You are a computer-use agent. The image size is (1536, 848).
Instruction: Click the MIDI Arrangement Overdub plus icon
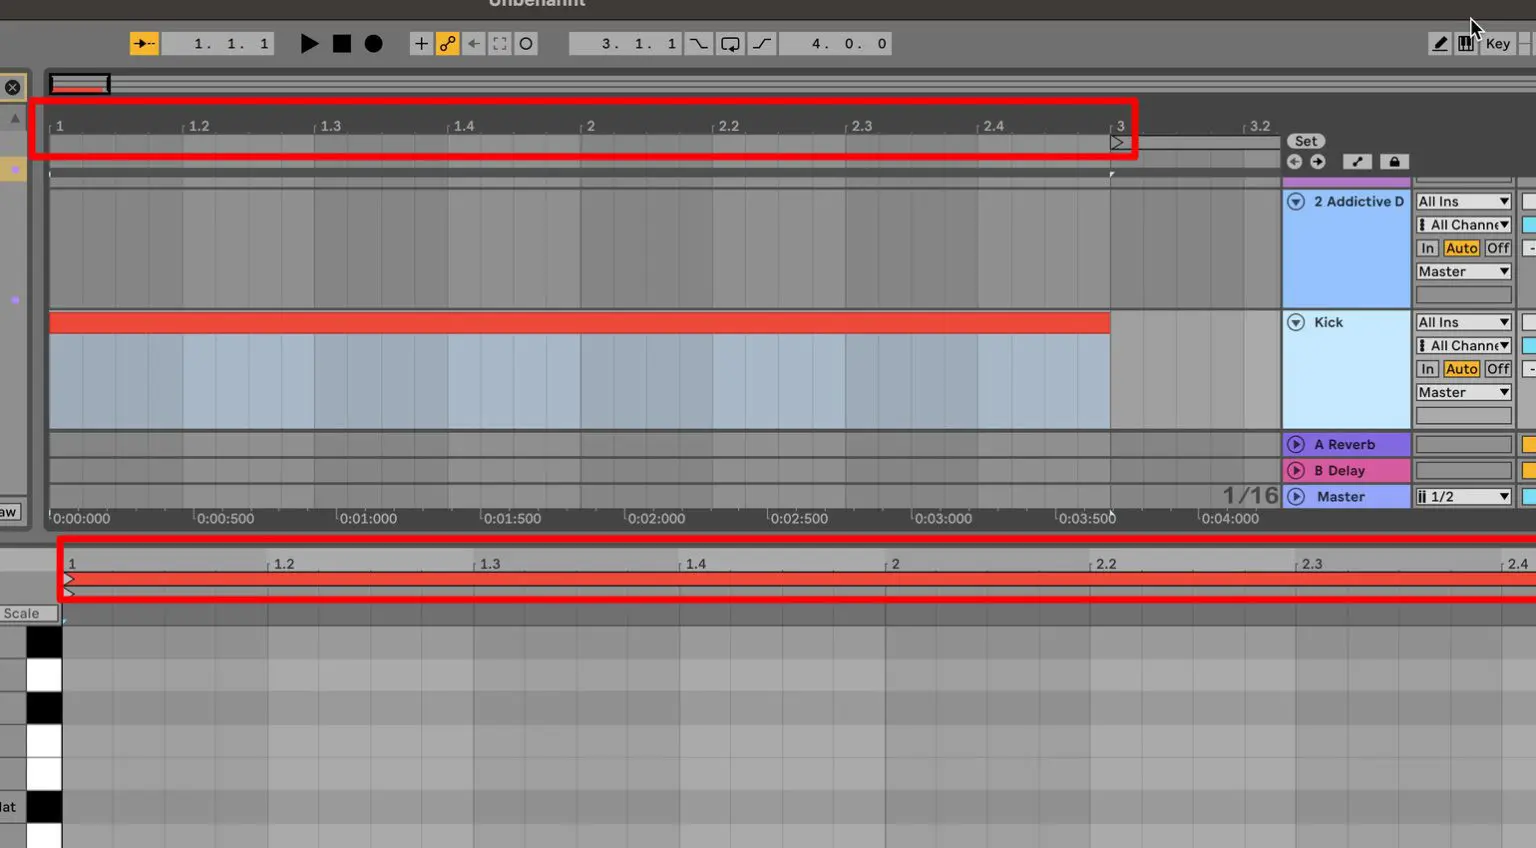(x=420, y=43)
